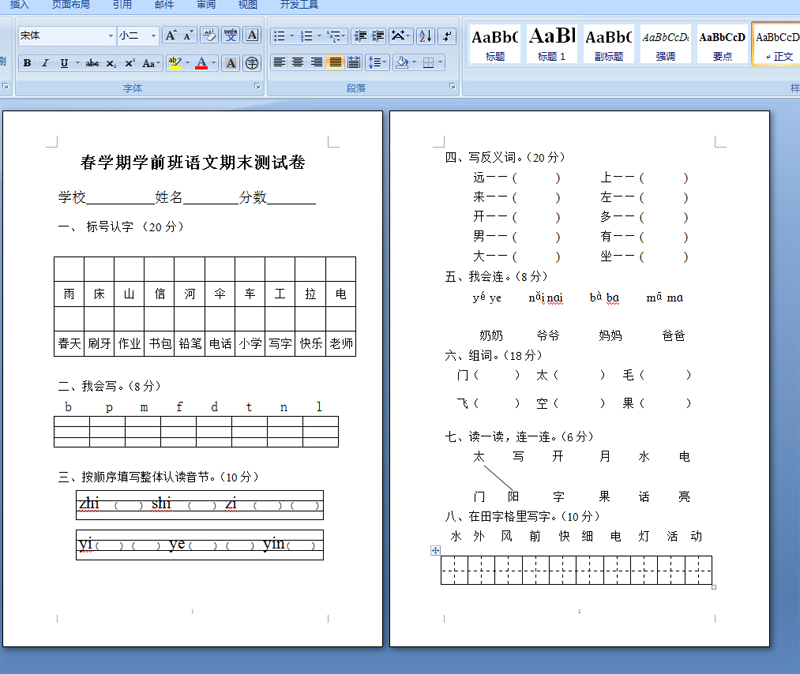
Task: Click the Shrink Font icon
Action: click(x=187, y=36)
